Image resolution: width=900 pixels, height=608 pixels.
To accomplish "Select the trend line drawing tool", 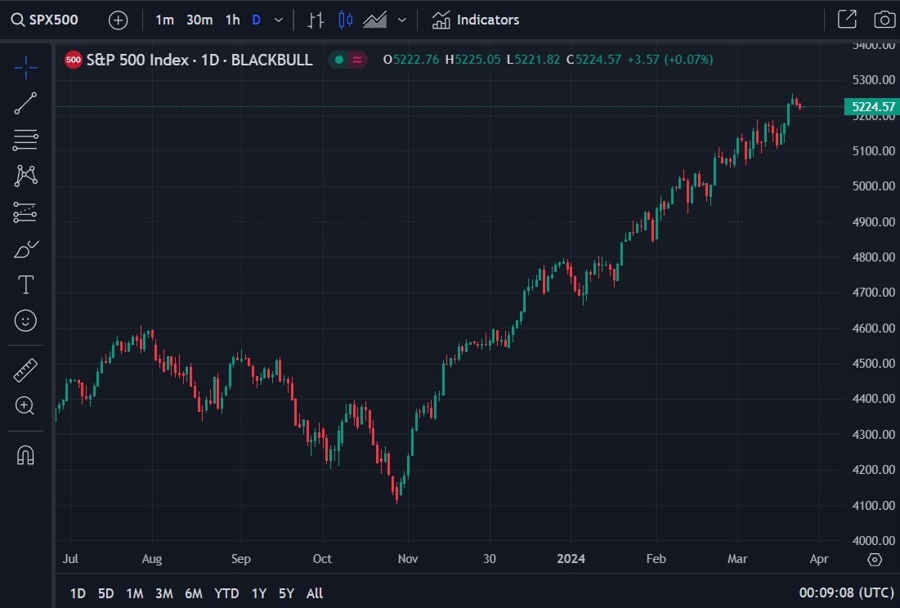I will pyautogui.click(x=26, y=104).
